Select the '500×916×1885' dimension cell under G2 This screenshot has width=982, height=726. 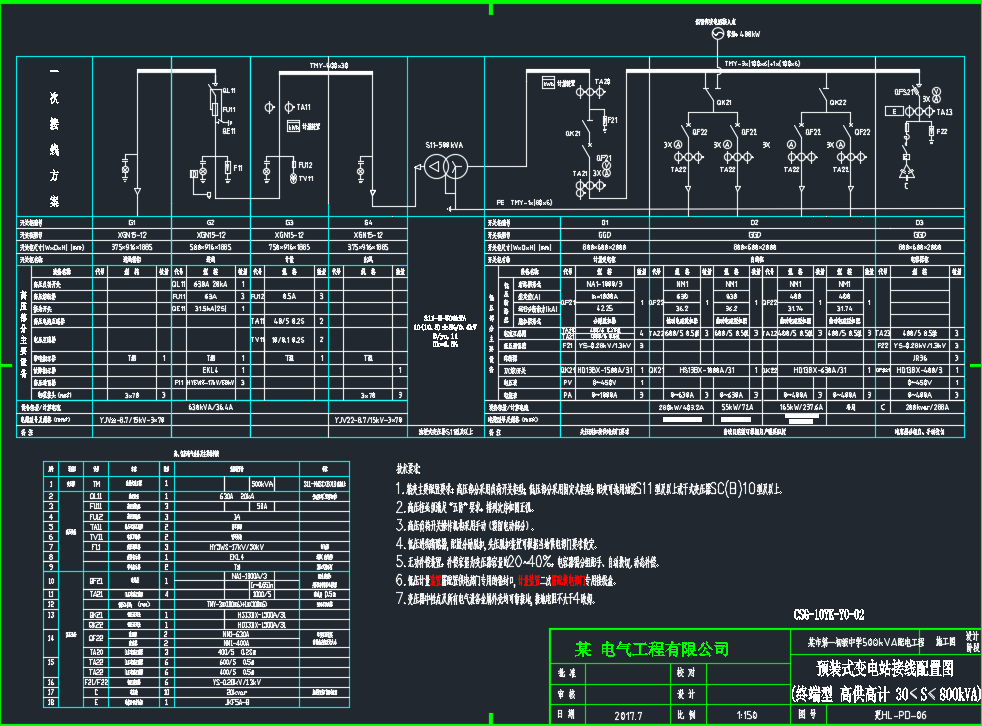210,247
